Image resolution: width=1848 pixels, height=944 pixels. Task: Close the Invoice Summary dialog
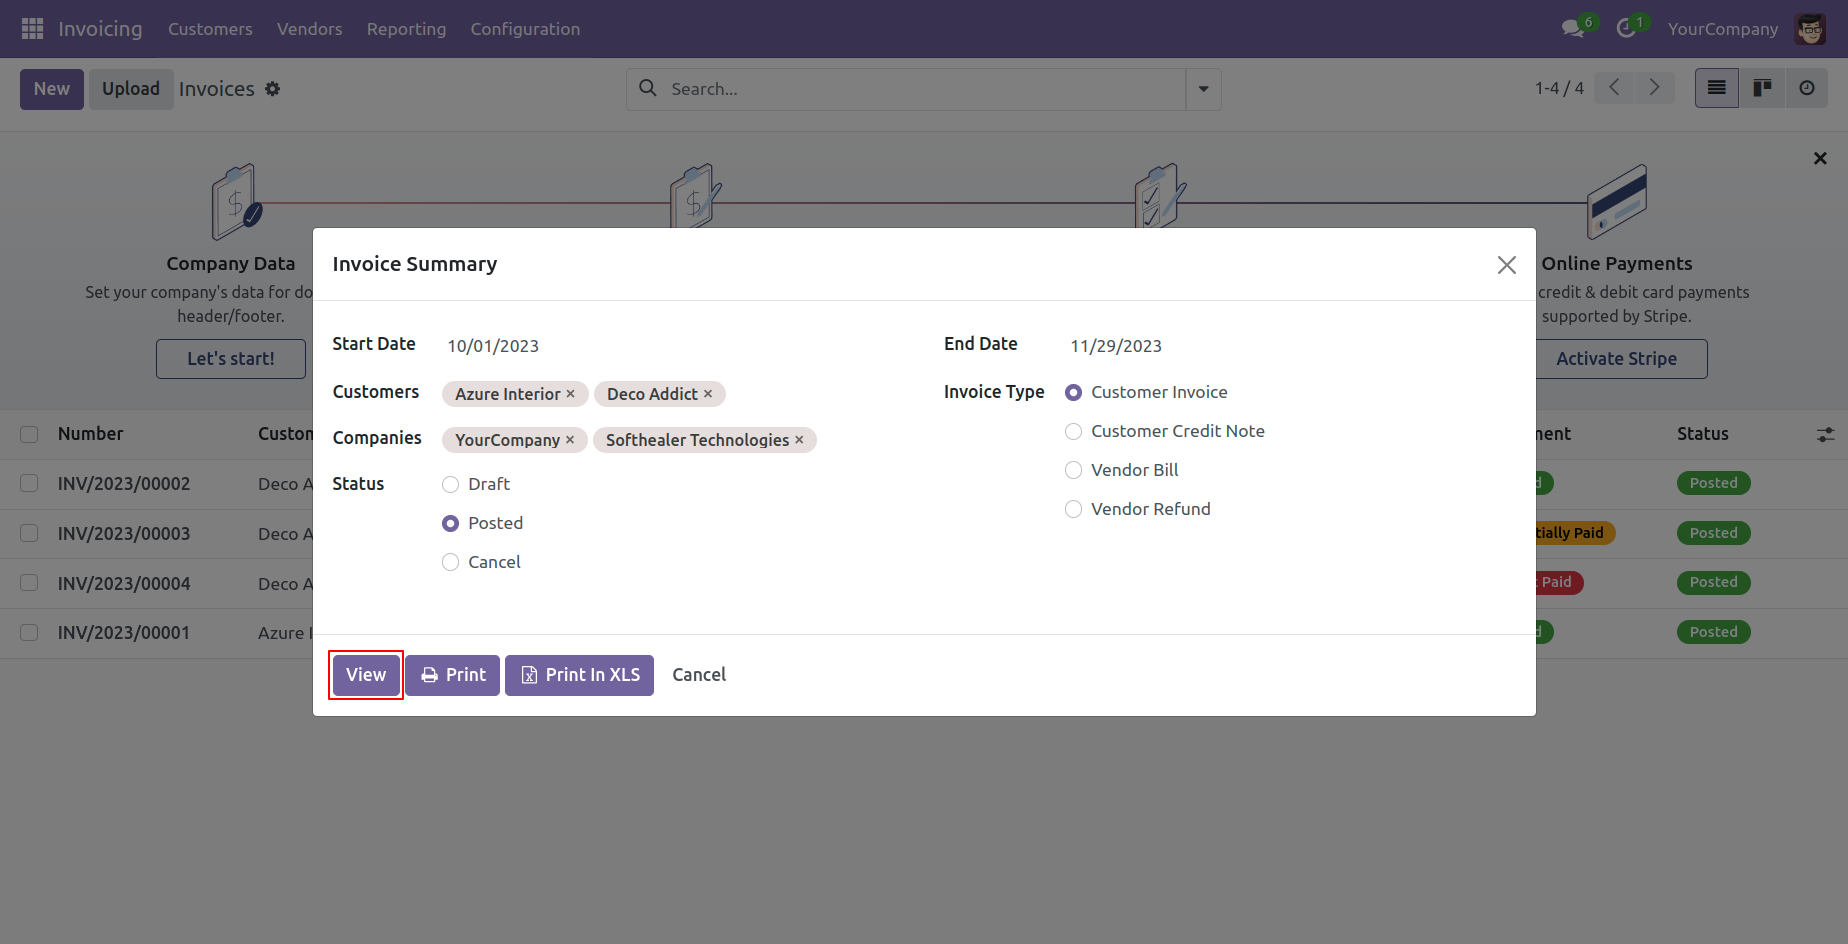click(x=1506, y=264)
